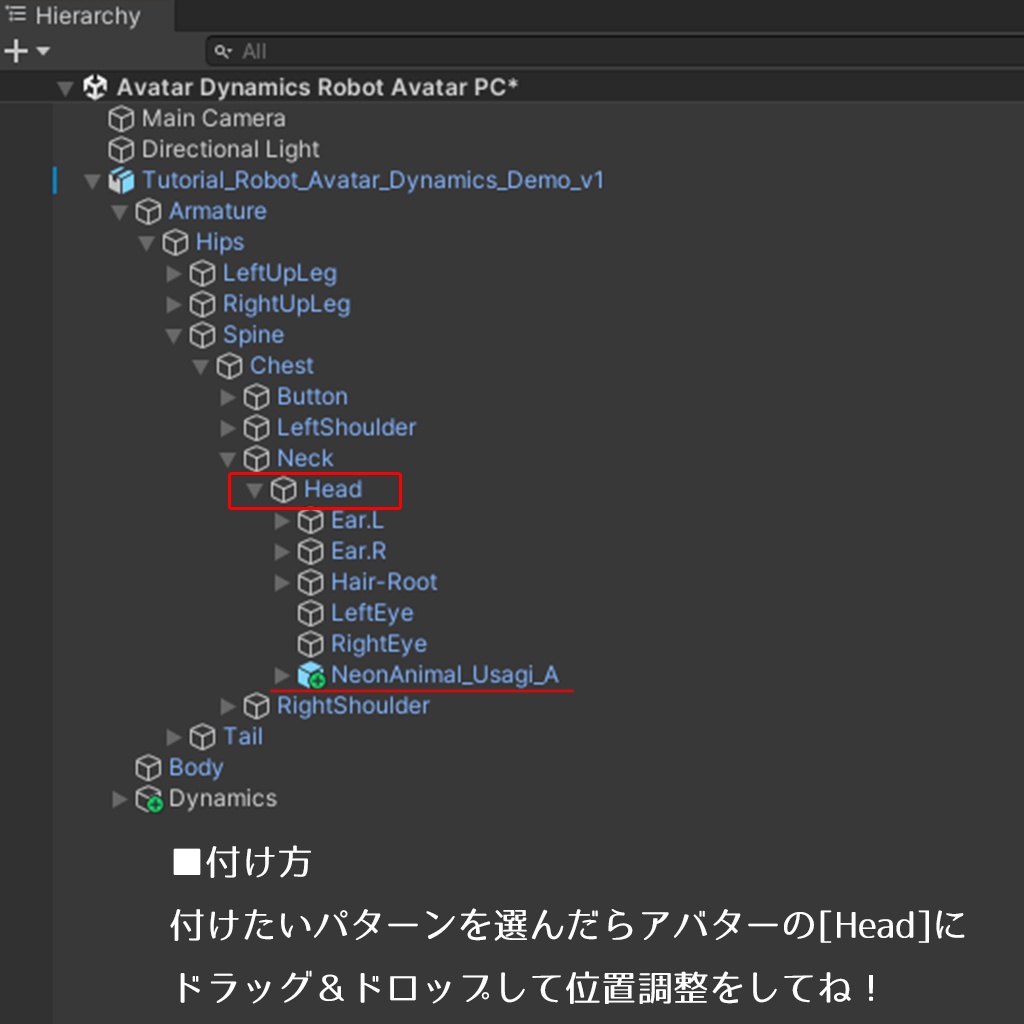Click the Hair-Root cube icon
The image size is (1024, 1024).
point(311,583)
